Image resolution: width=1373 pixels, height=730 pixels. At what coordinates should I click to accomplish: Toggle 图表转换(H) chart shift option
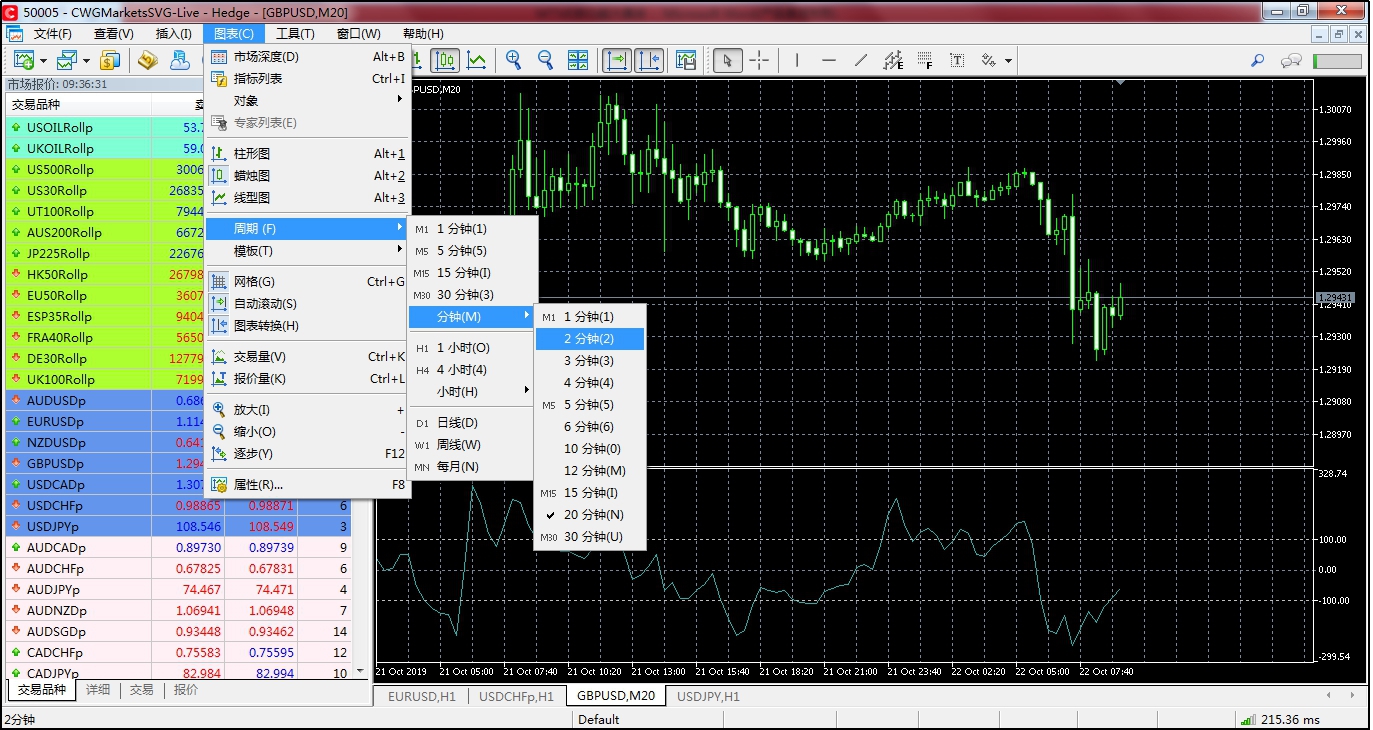tap(307, 326)
